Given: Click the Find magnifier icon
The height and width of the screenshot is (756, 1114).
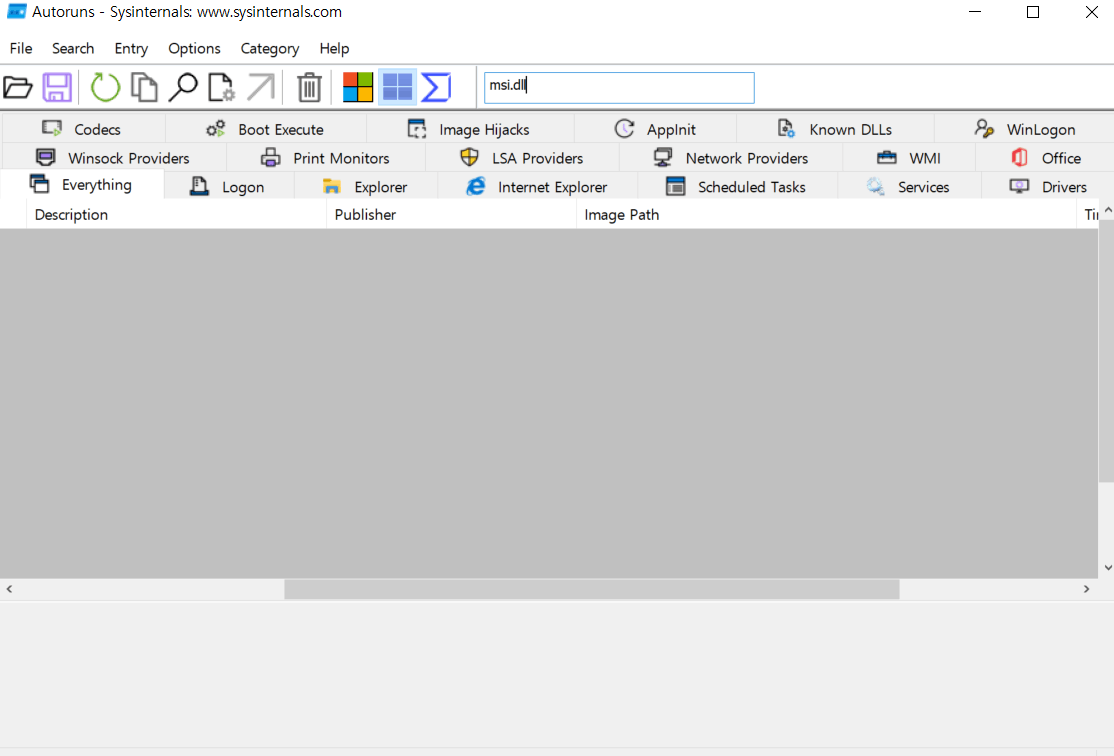Looking at the screenshot, I should coord(183,87).
